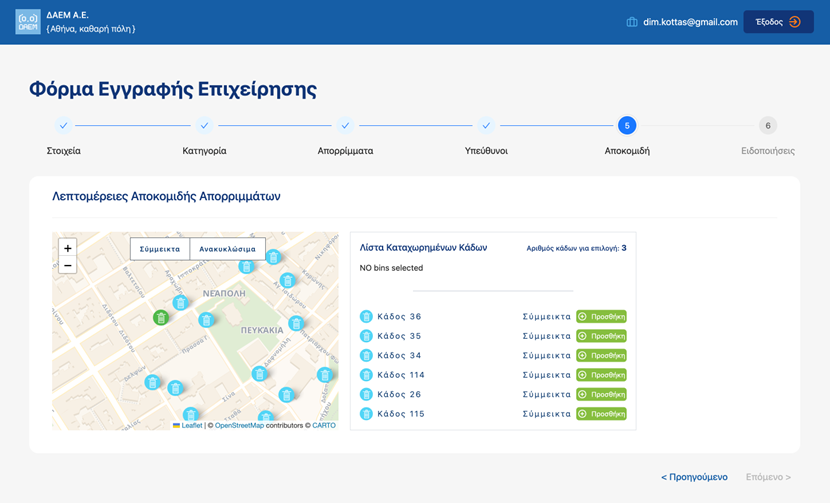This screenshot has width=830, height=503.
Task: Click the green bin marker on map
Action: pos(160,317)
